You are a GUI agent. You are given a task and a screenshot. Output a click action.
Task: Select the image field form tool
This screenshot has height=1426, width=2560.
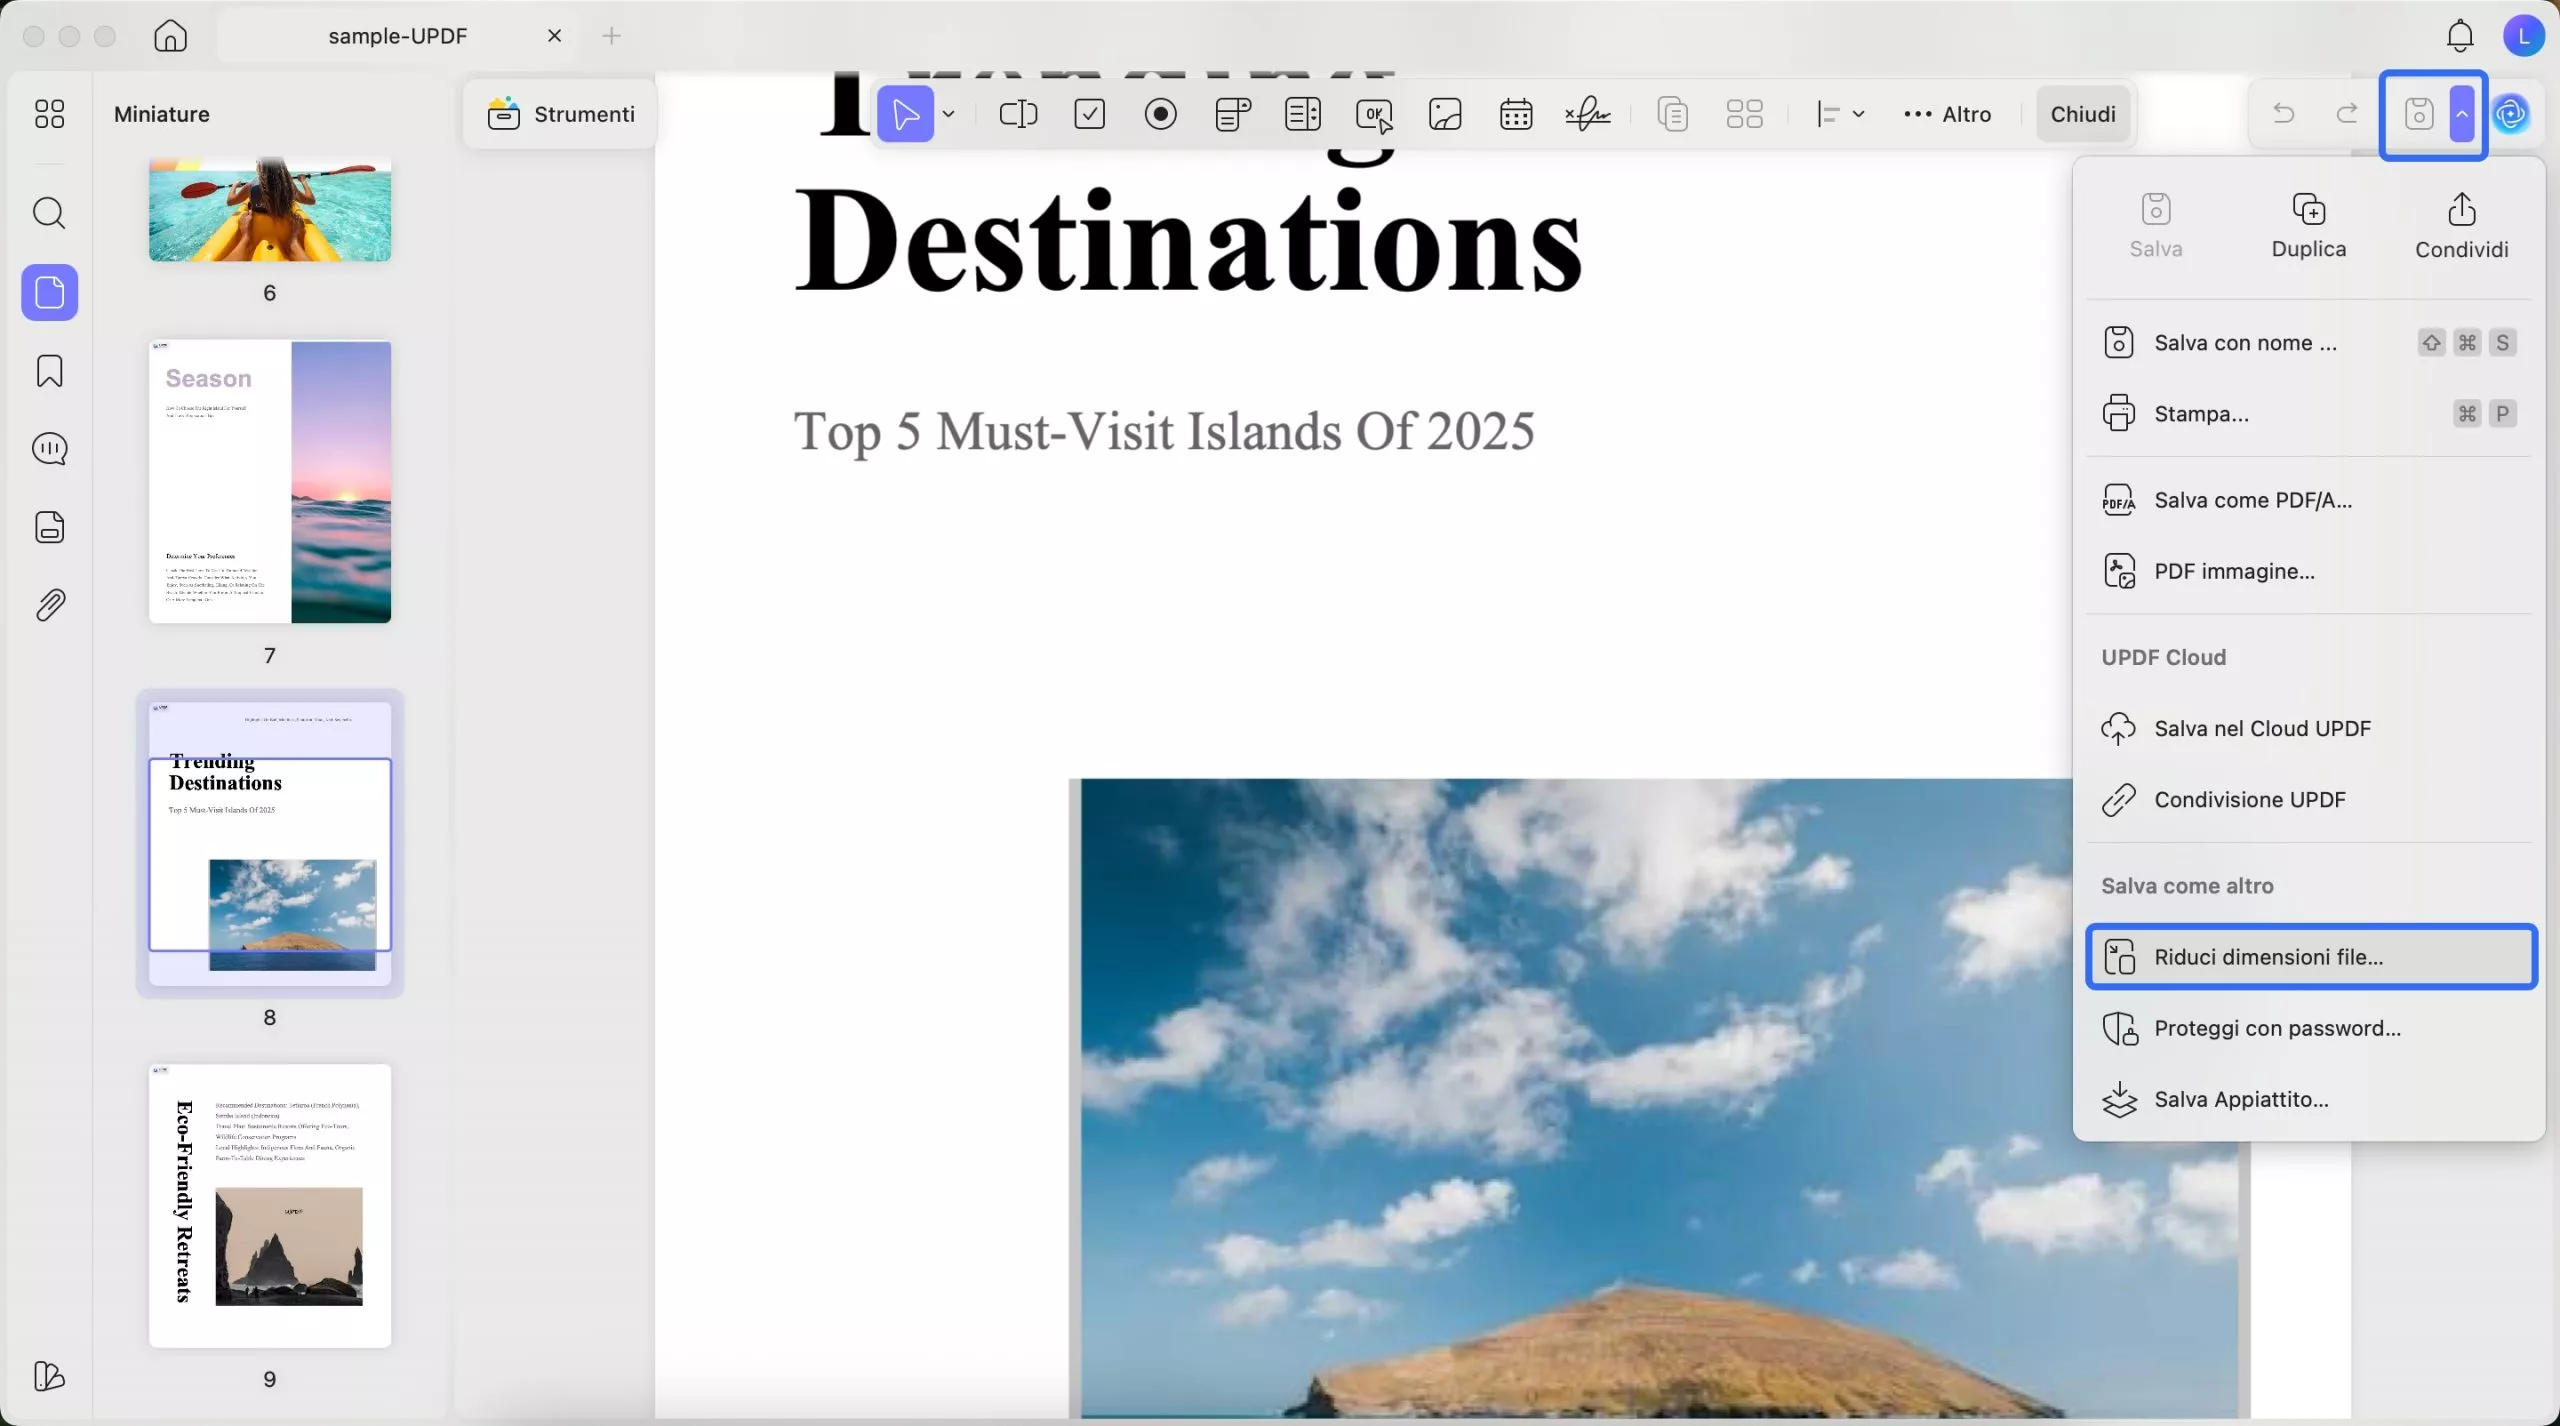click(1445, 114)
